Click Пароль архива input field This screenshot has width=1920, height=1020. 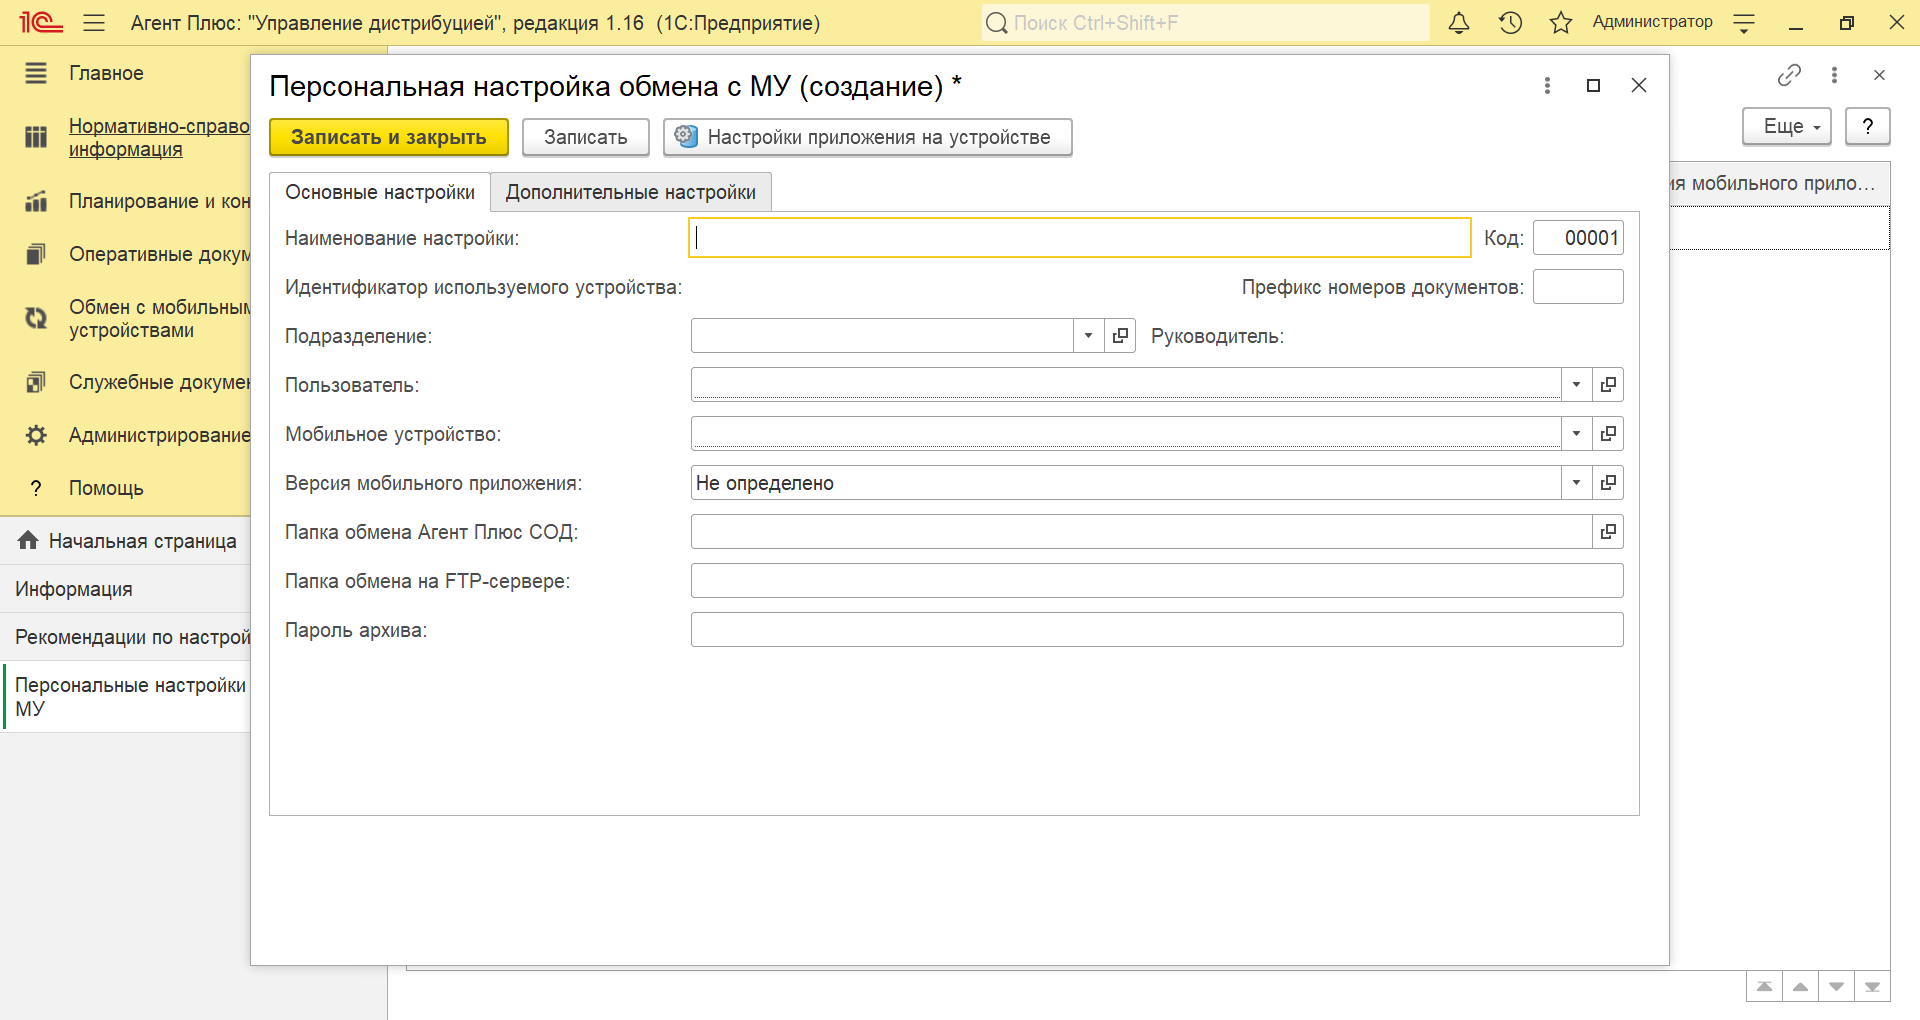pyautogui.click(x=1157, y=630)
